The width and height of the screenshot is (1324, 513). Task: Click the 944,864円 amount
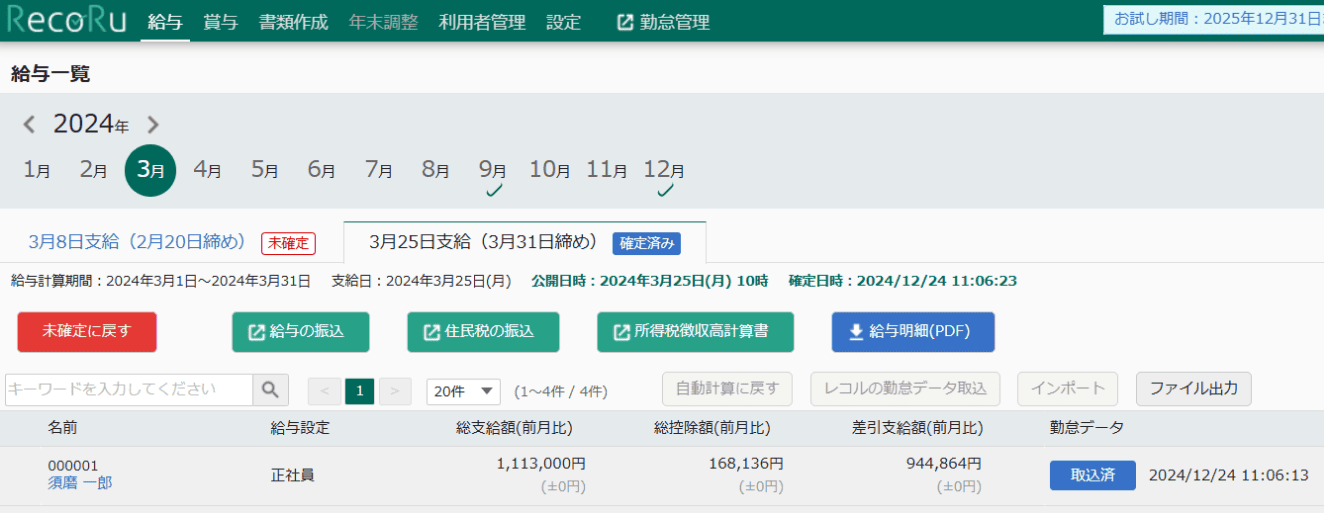tap(944, 464)
